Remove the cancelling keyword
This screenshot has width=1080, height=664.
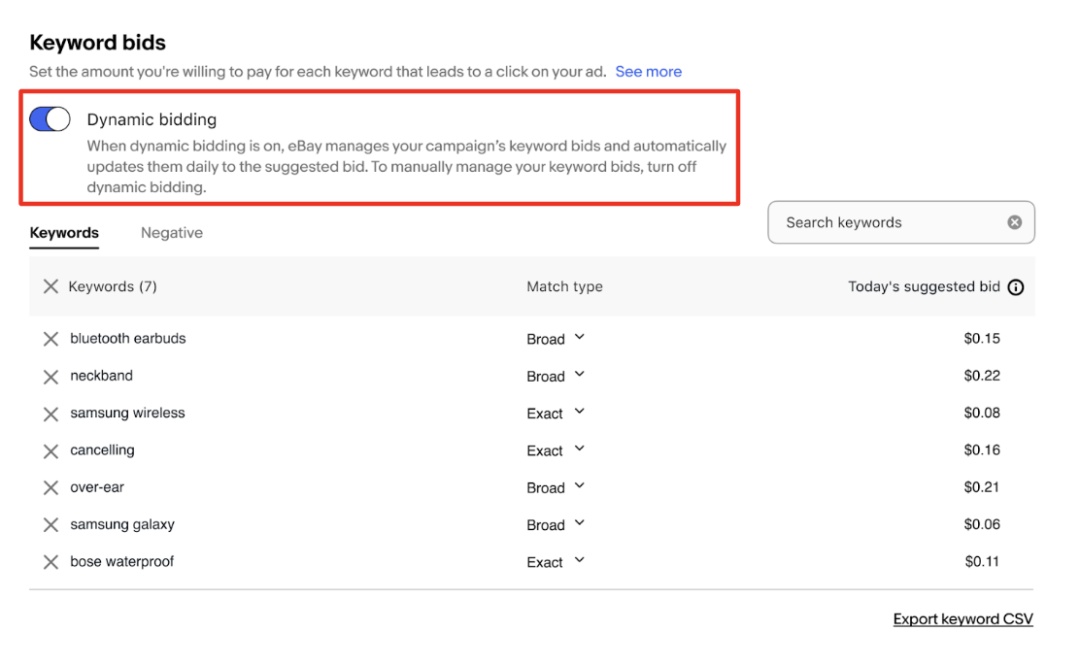(x=50, y=451)
